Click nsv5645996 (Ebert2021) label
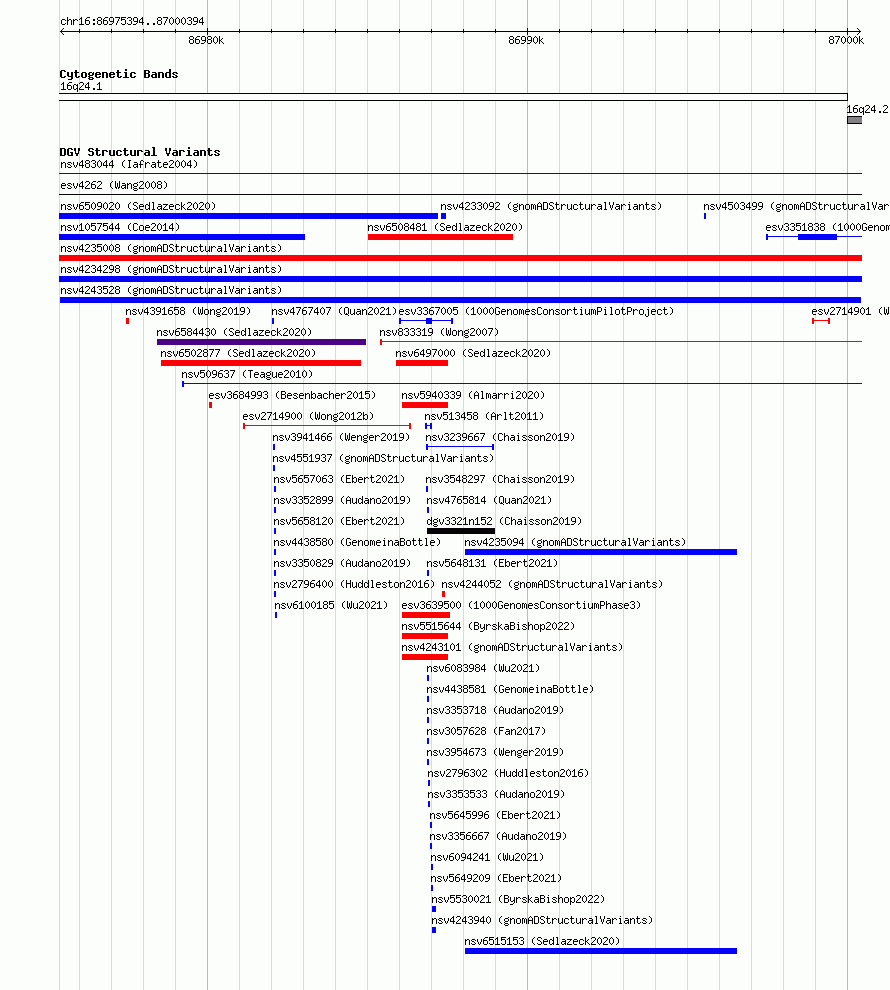Screen dimensions: 890x990 495,814
